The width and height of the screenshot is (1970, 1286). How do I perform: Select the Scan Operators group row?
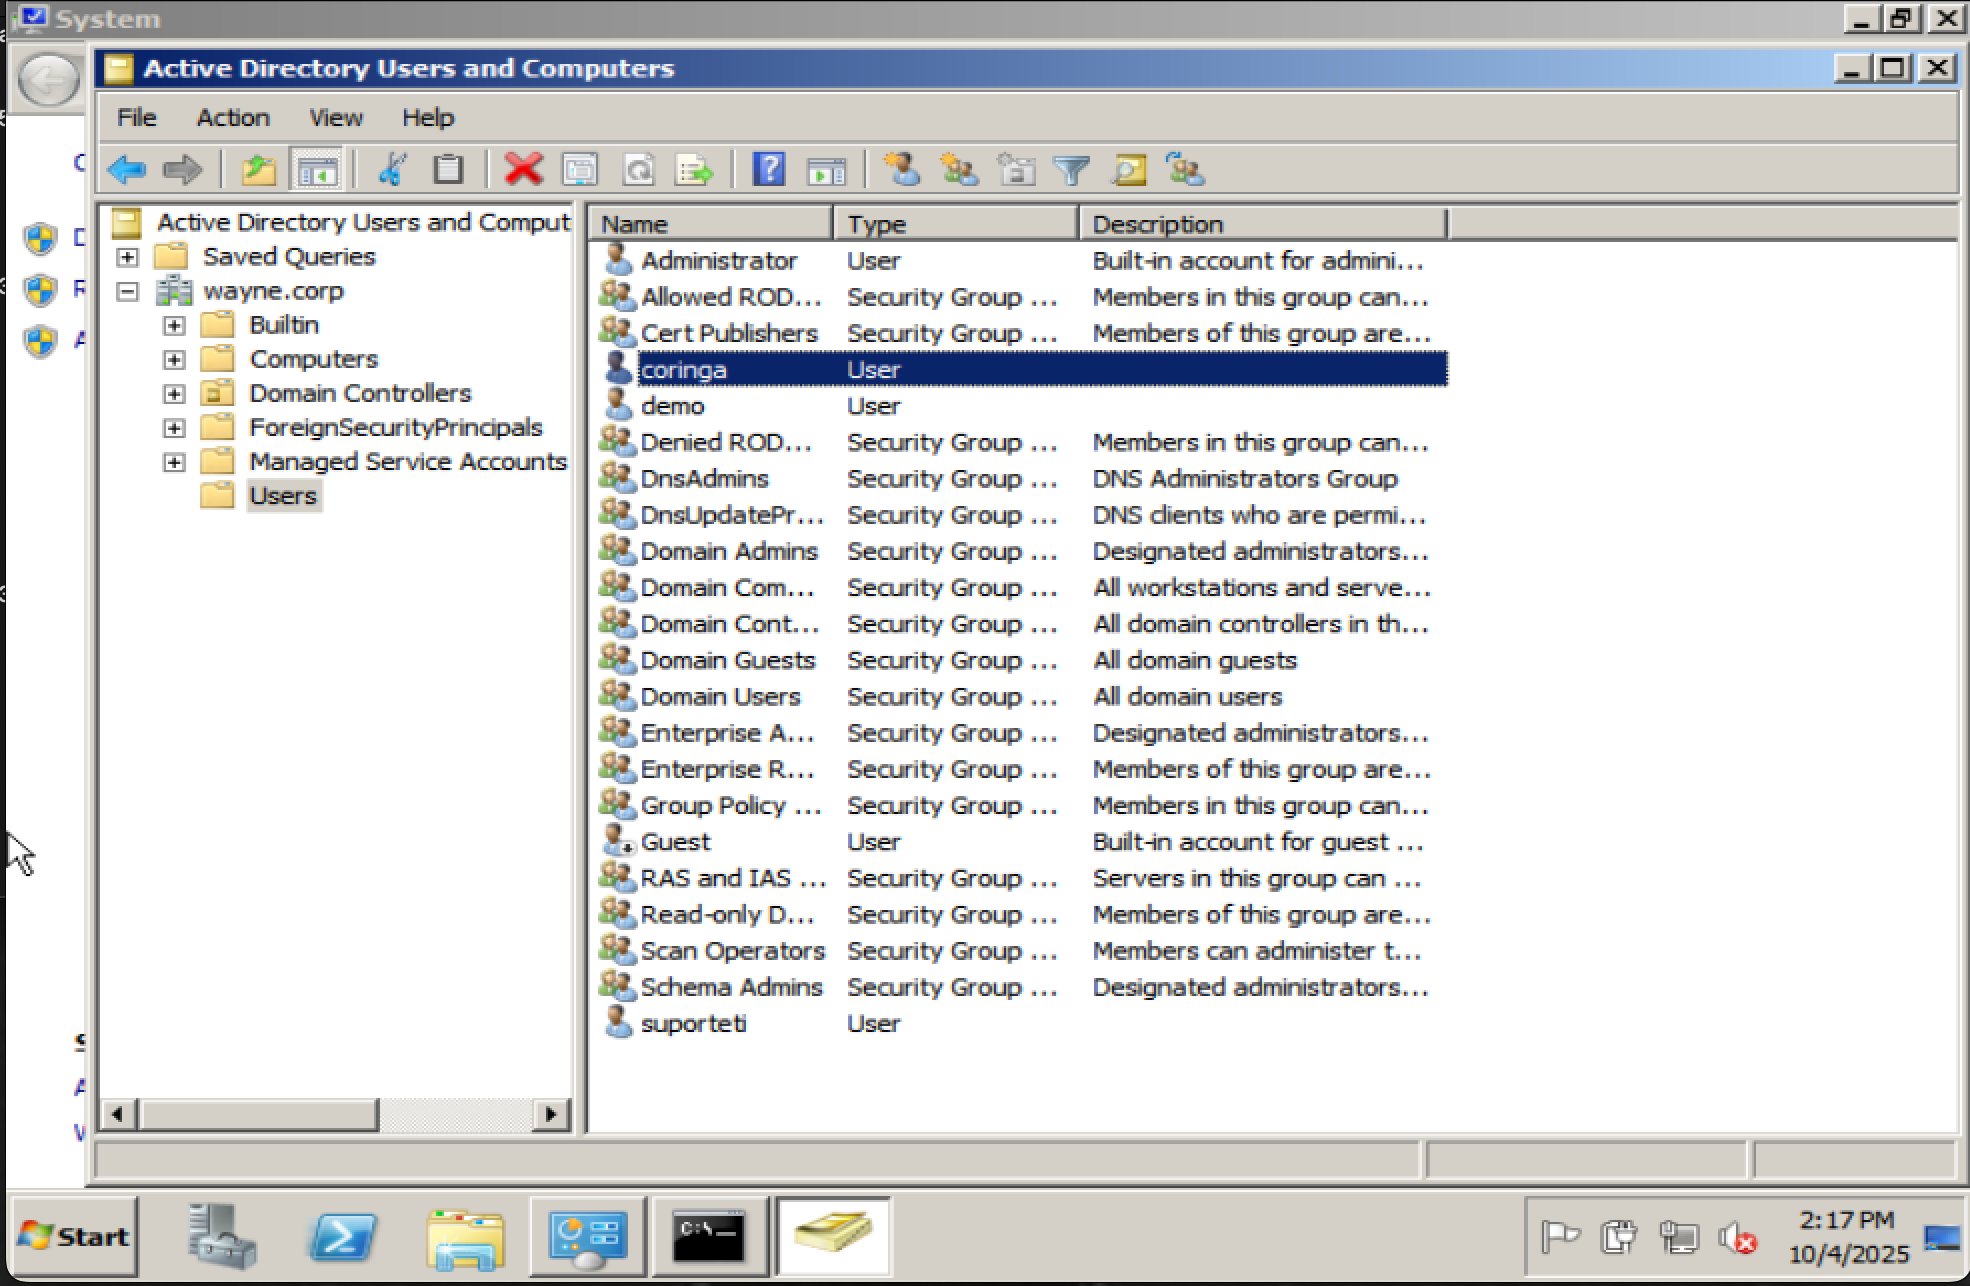(1022, 951)
